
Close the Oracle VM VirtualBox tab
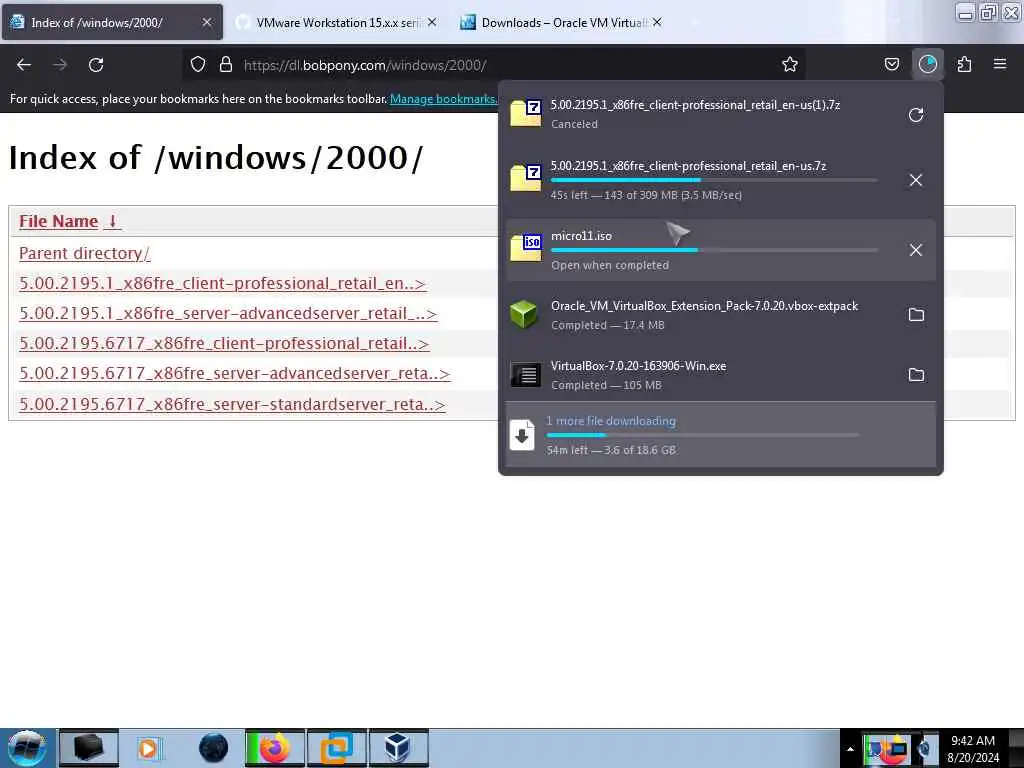click(x=657, y=22)
